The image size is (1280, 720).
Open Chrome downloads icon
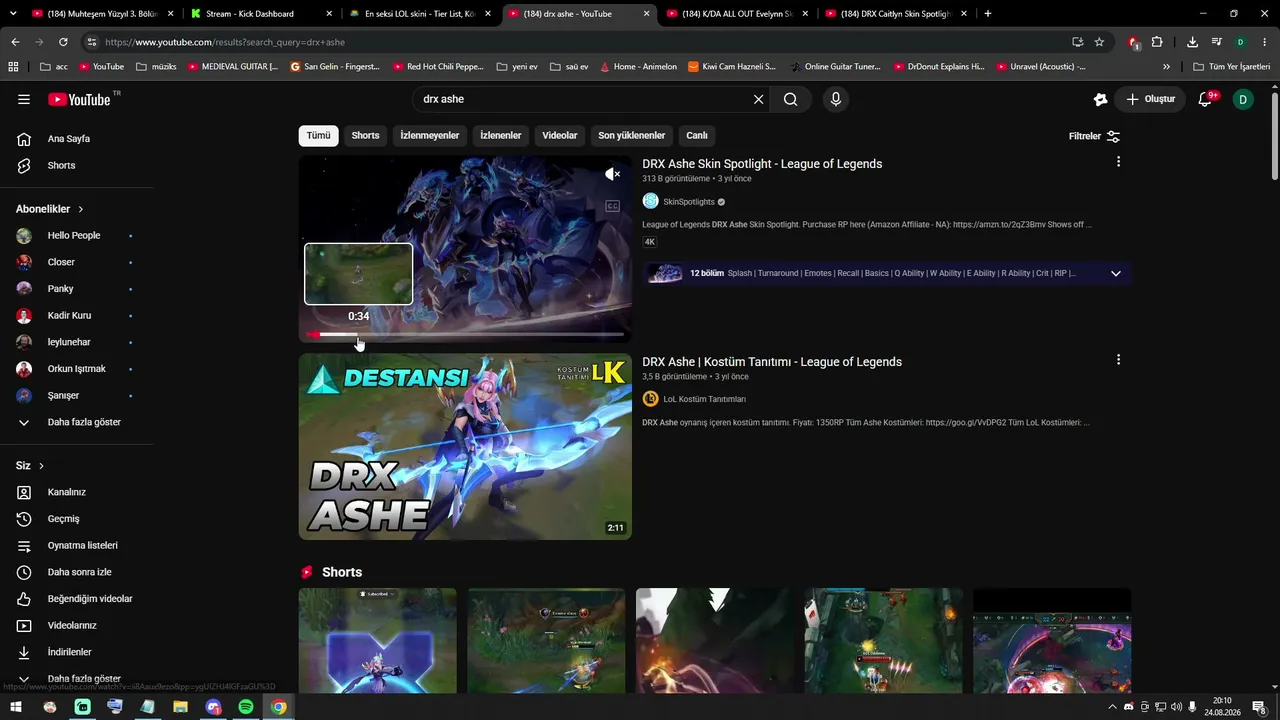(x=1192, y=42)
